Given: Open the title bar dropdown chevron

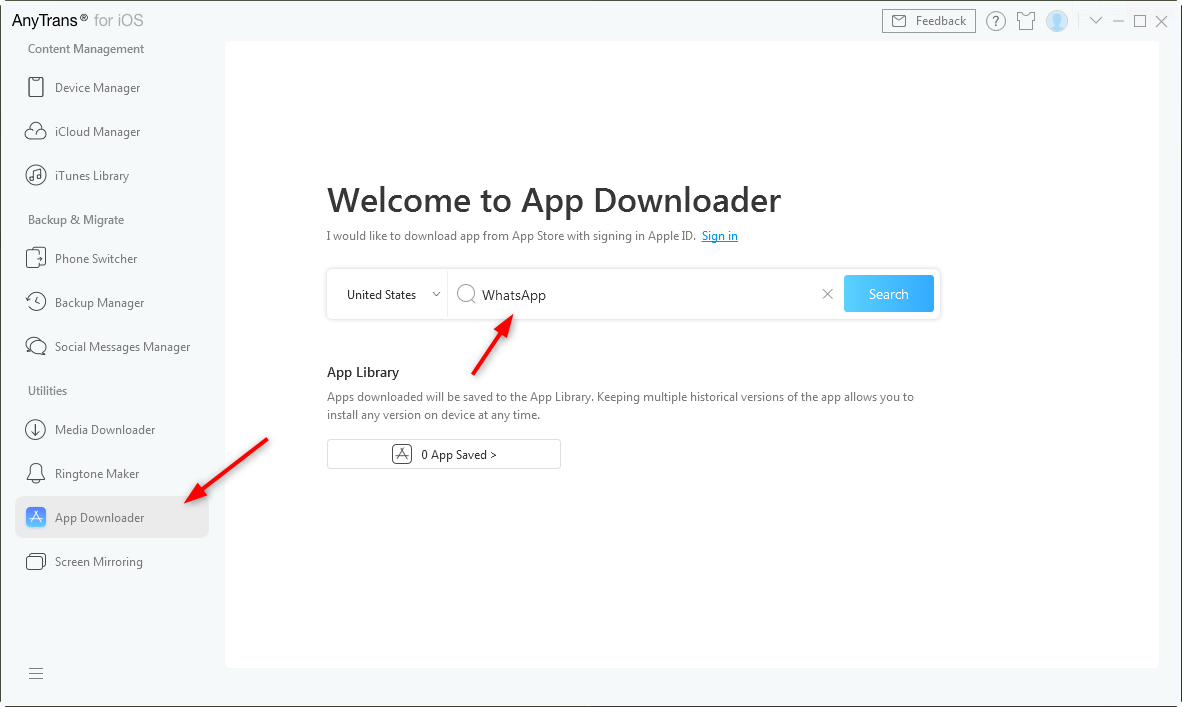Looking at the screenshot, I should [x=1095, y=21].
